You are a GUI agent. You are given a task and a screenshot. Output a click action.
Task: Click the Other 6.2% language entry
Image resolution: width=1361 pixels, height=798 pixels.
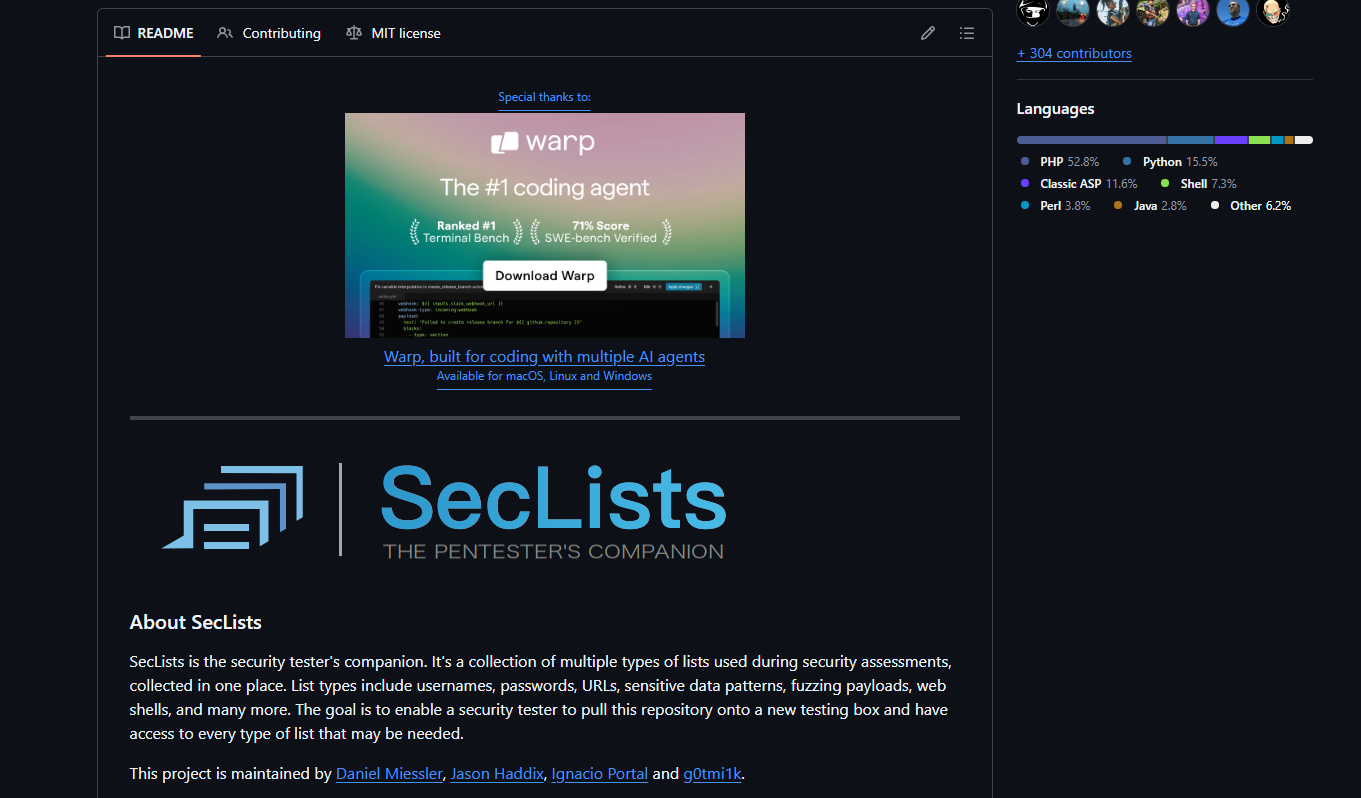point(1251,205)
